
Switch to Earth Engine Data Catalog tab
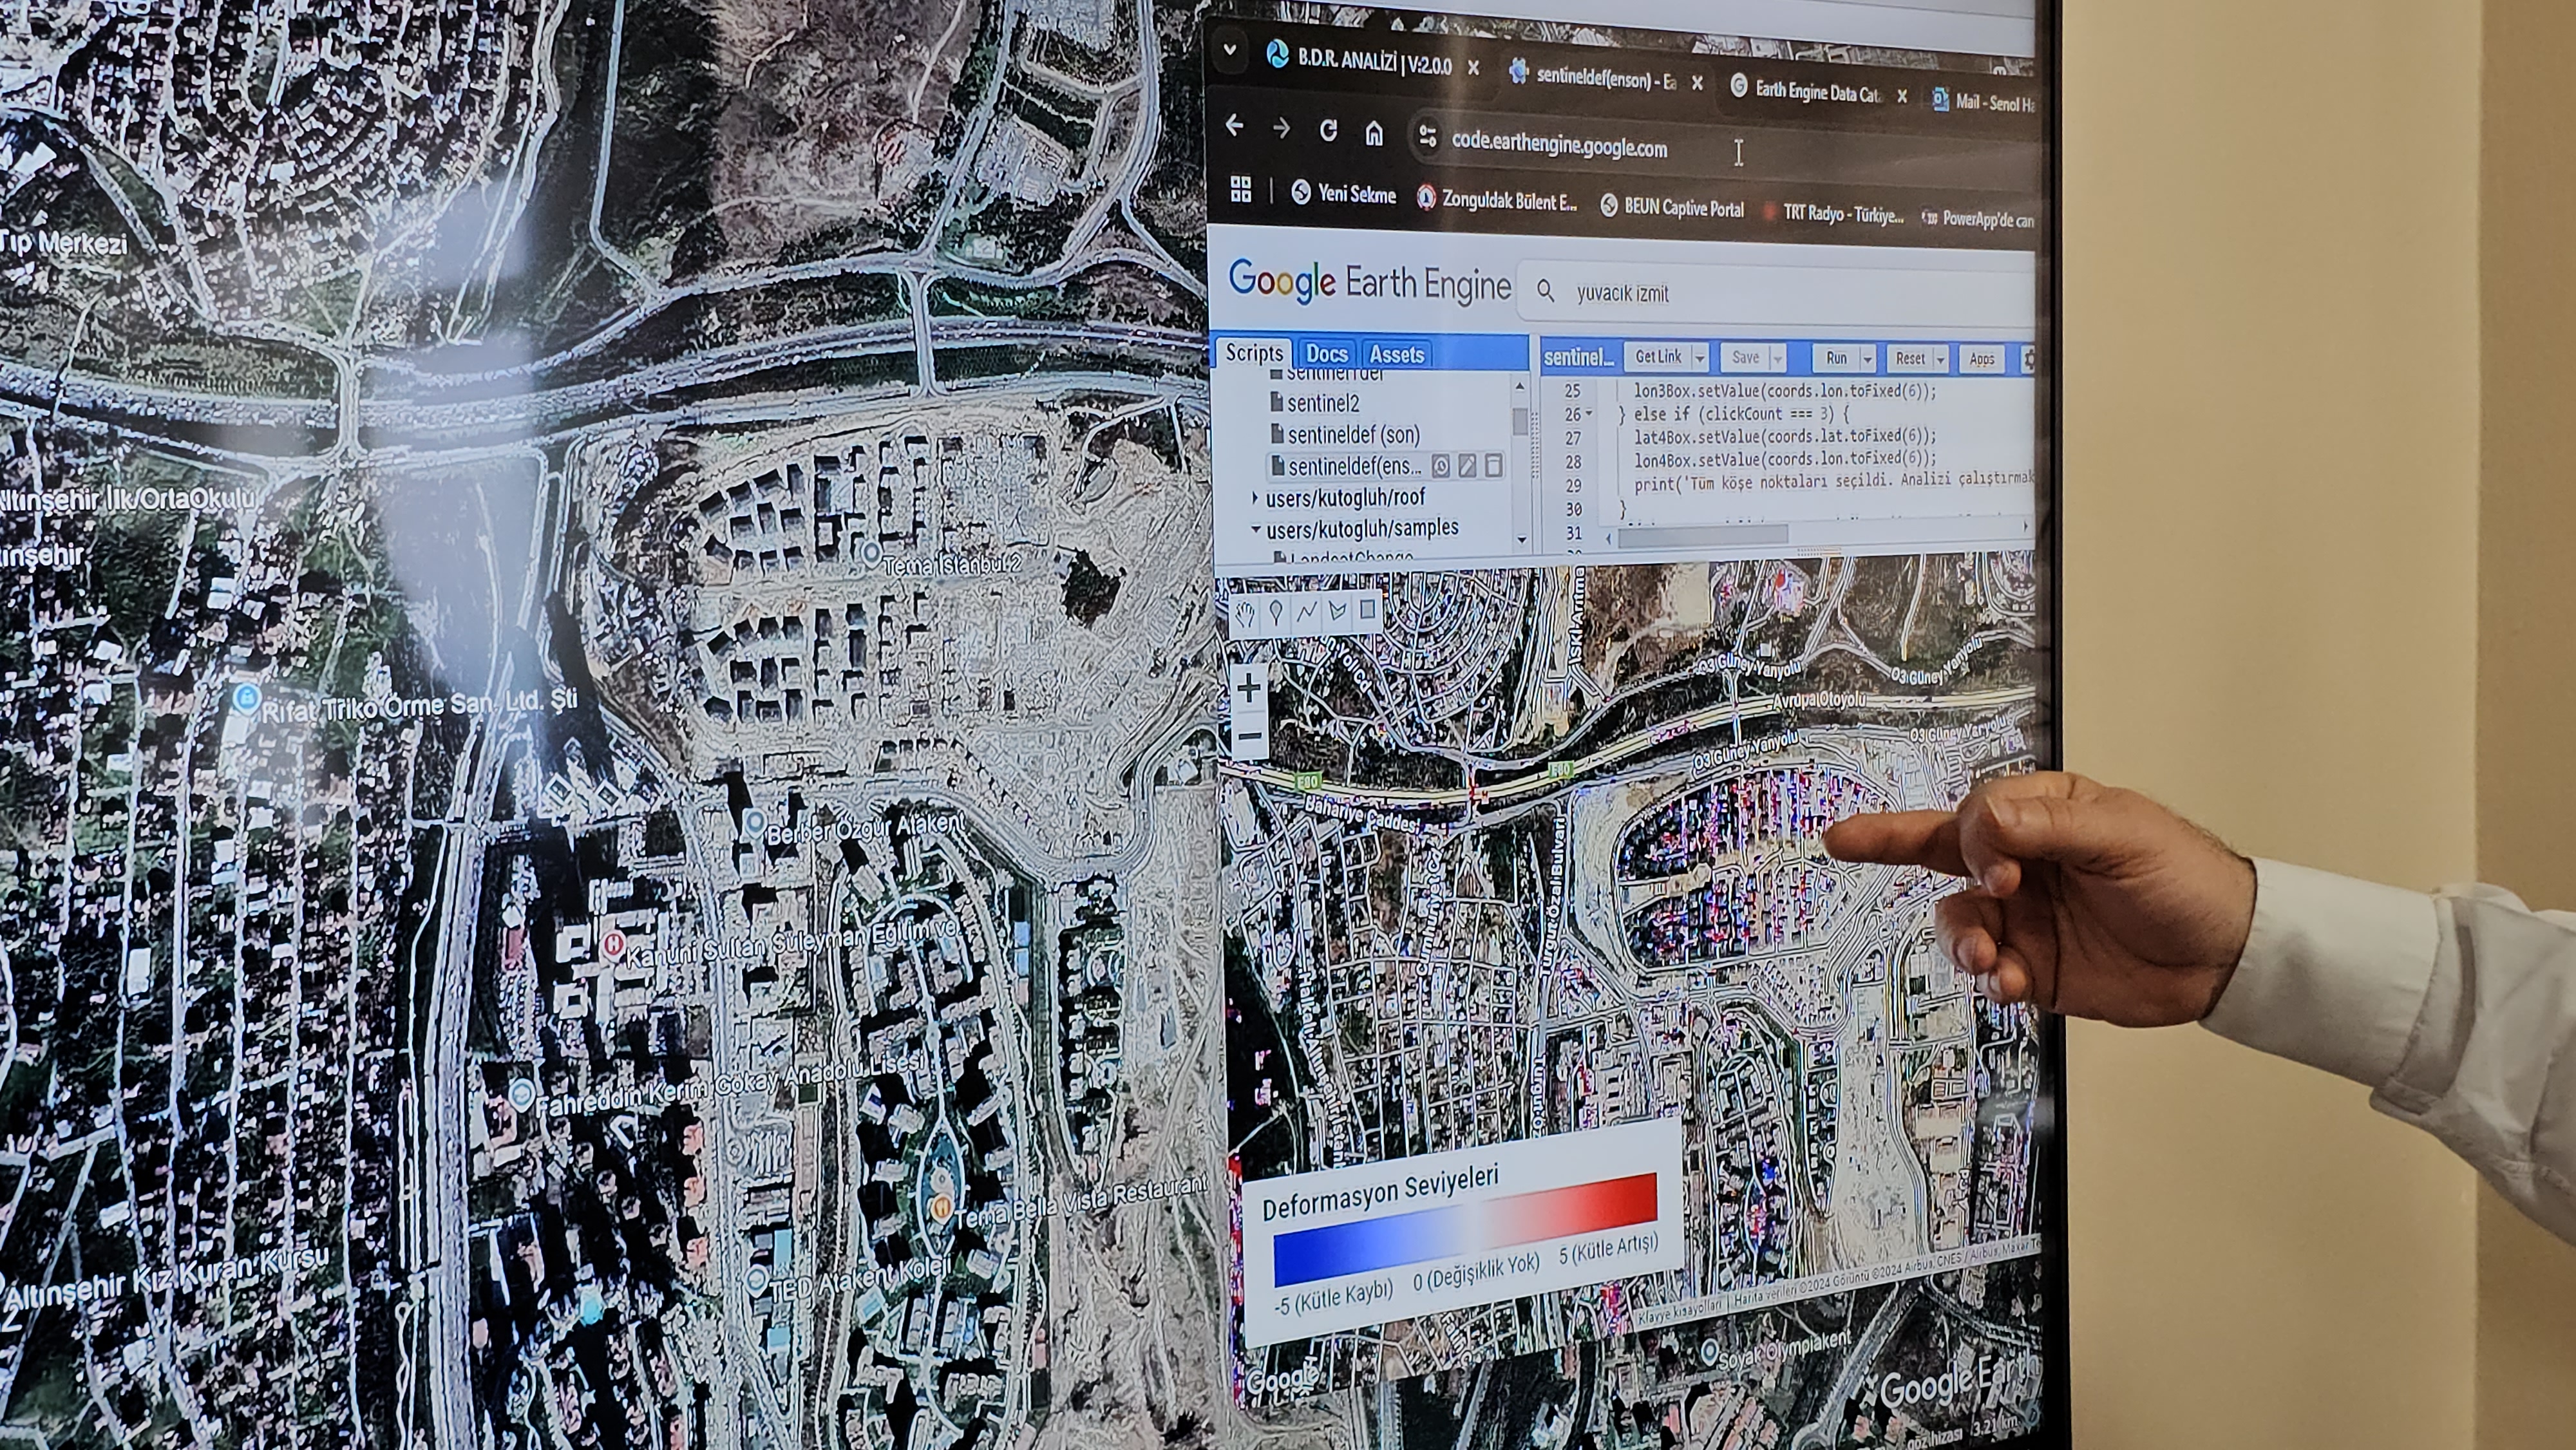(x=1818, y=91)
